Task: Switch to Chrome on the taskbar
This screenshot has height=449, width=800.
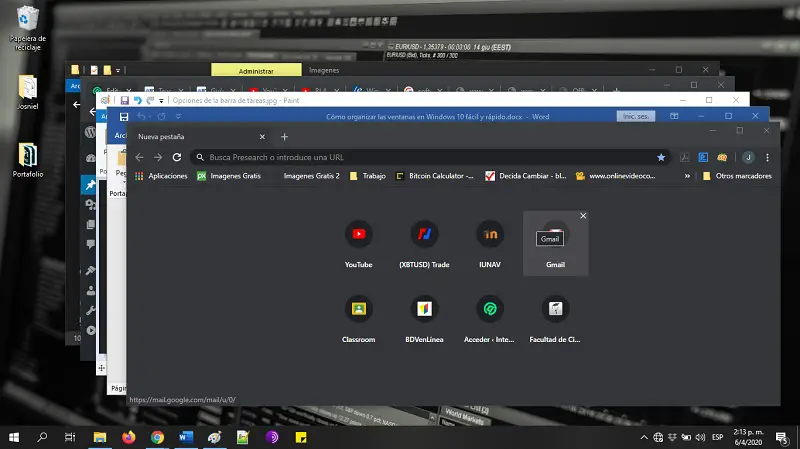Action: pos(157,437)
